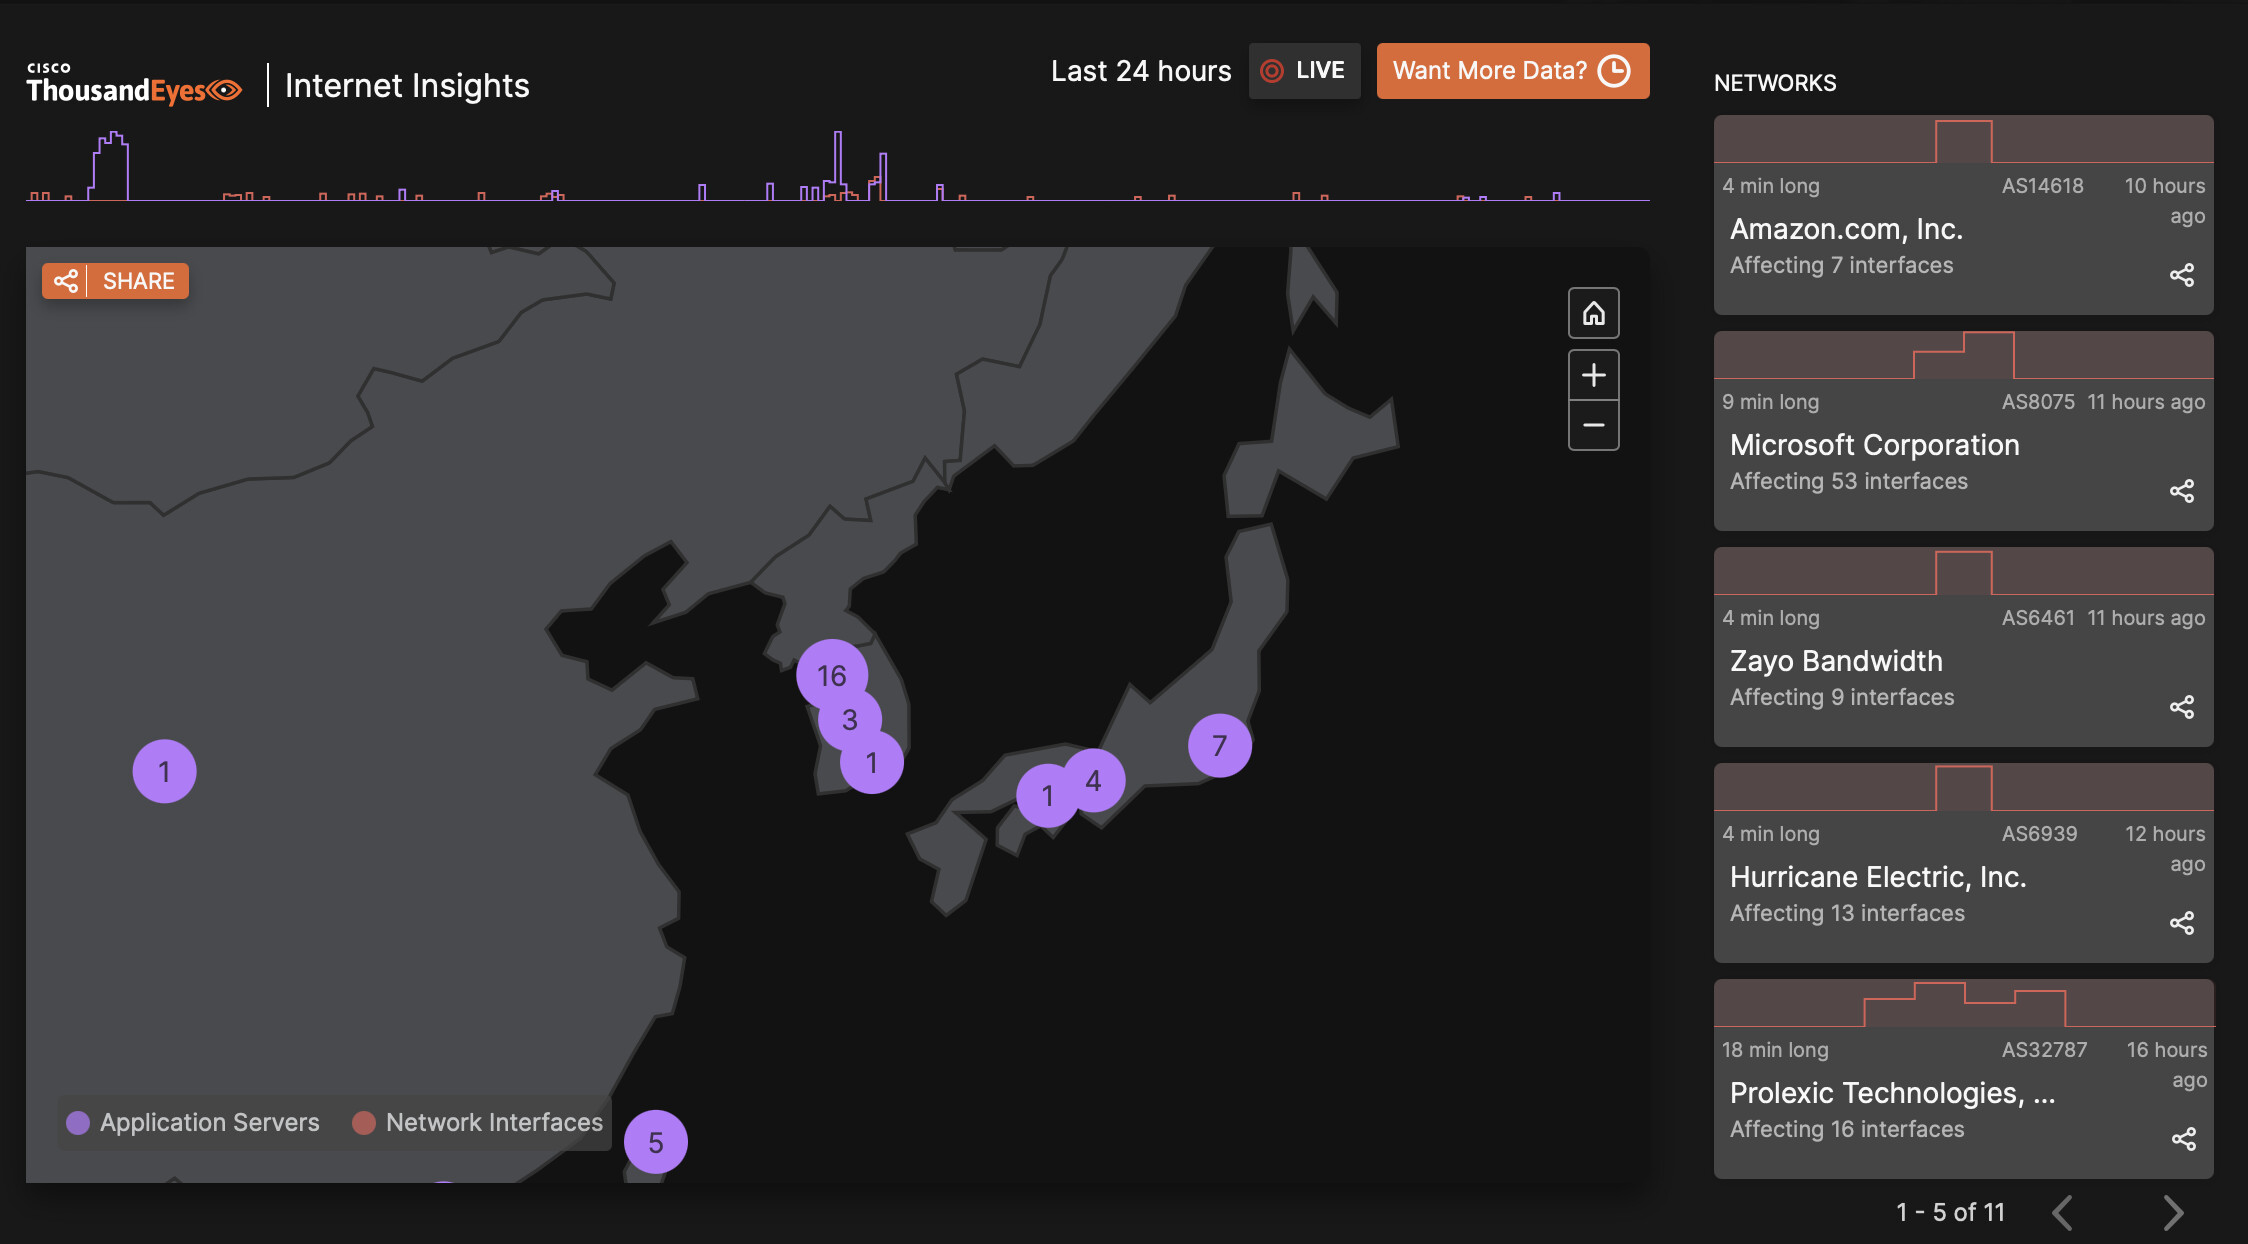Click the map cluster marker labeled 3
2248x1244 pixels.
coord(850,719)
